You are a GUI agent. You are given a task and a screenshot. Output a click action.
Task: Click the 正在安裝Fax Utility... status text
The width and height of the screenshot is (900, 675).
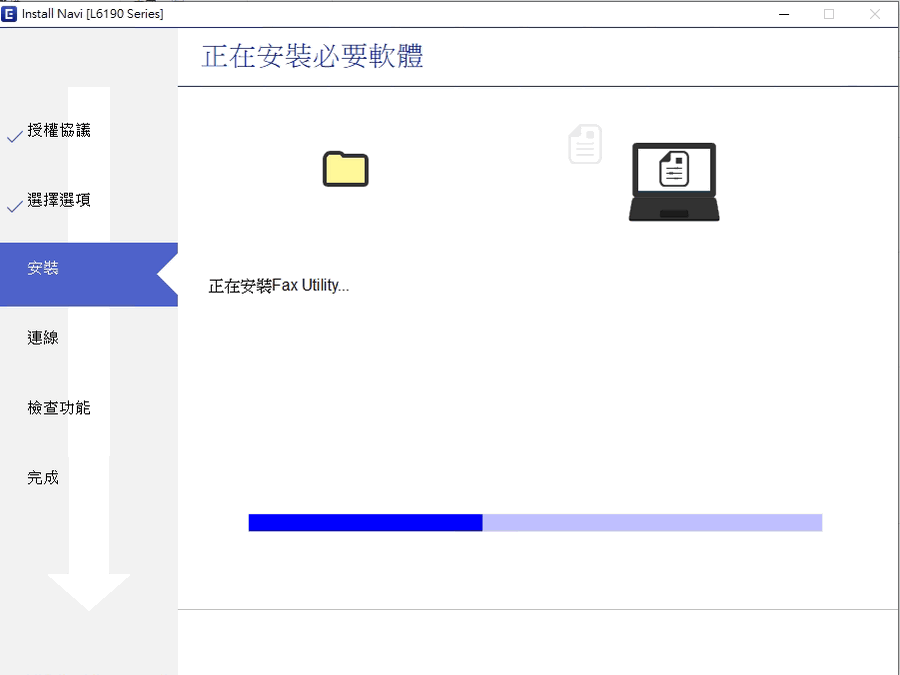click(x=279, y=286)
